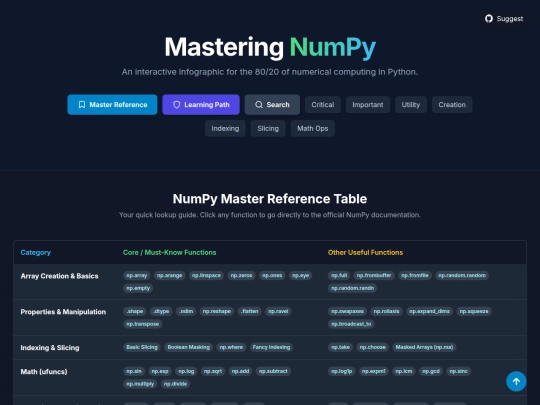
Task: Open the np.sqrt function link
Action: point(213,371)
